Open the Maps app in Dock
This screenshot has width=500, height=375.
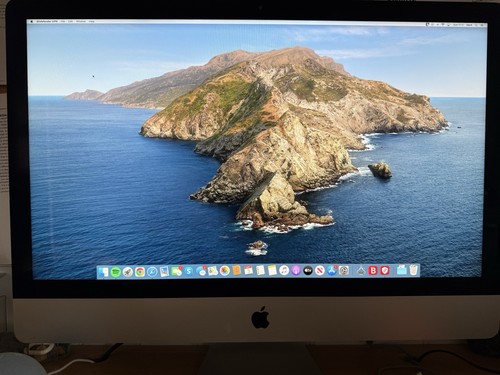tap(213, 271)
